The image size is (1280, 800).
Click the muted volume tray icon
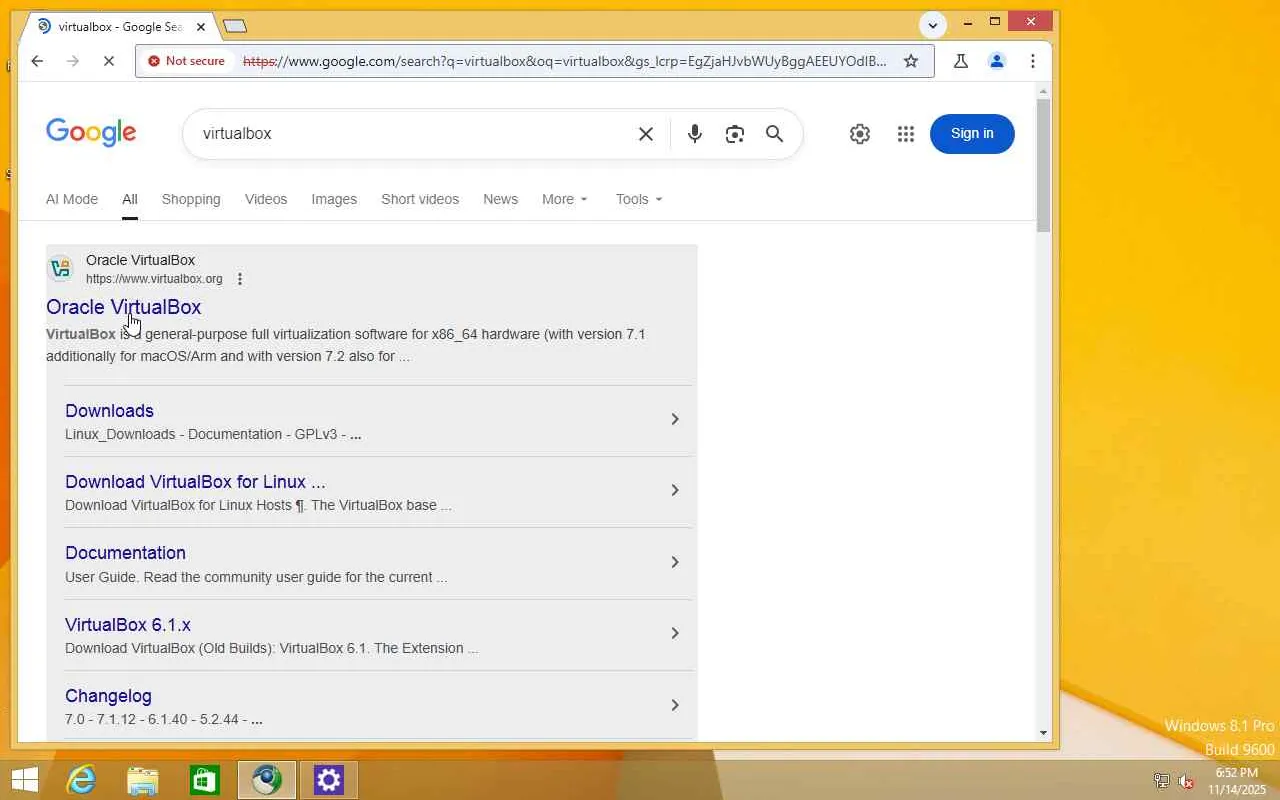(x=1186, y=781)
